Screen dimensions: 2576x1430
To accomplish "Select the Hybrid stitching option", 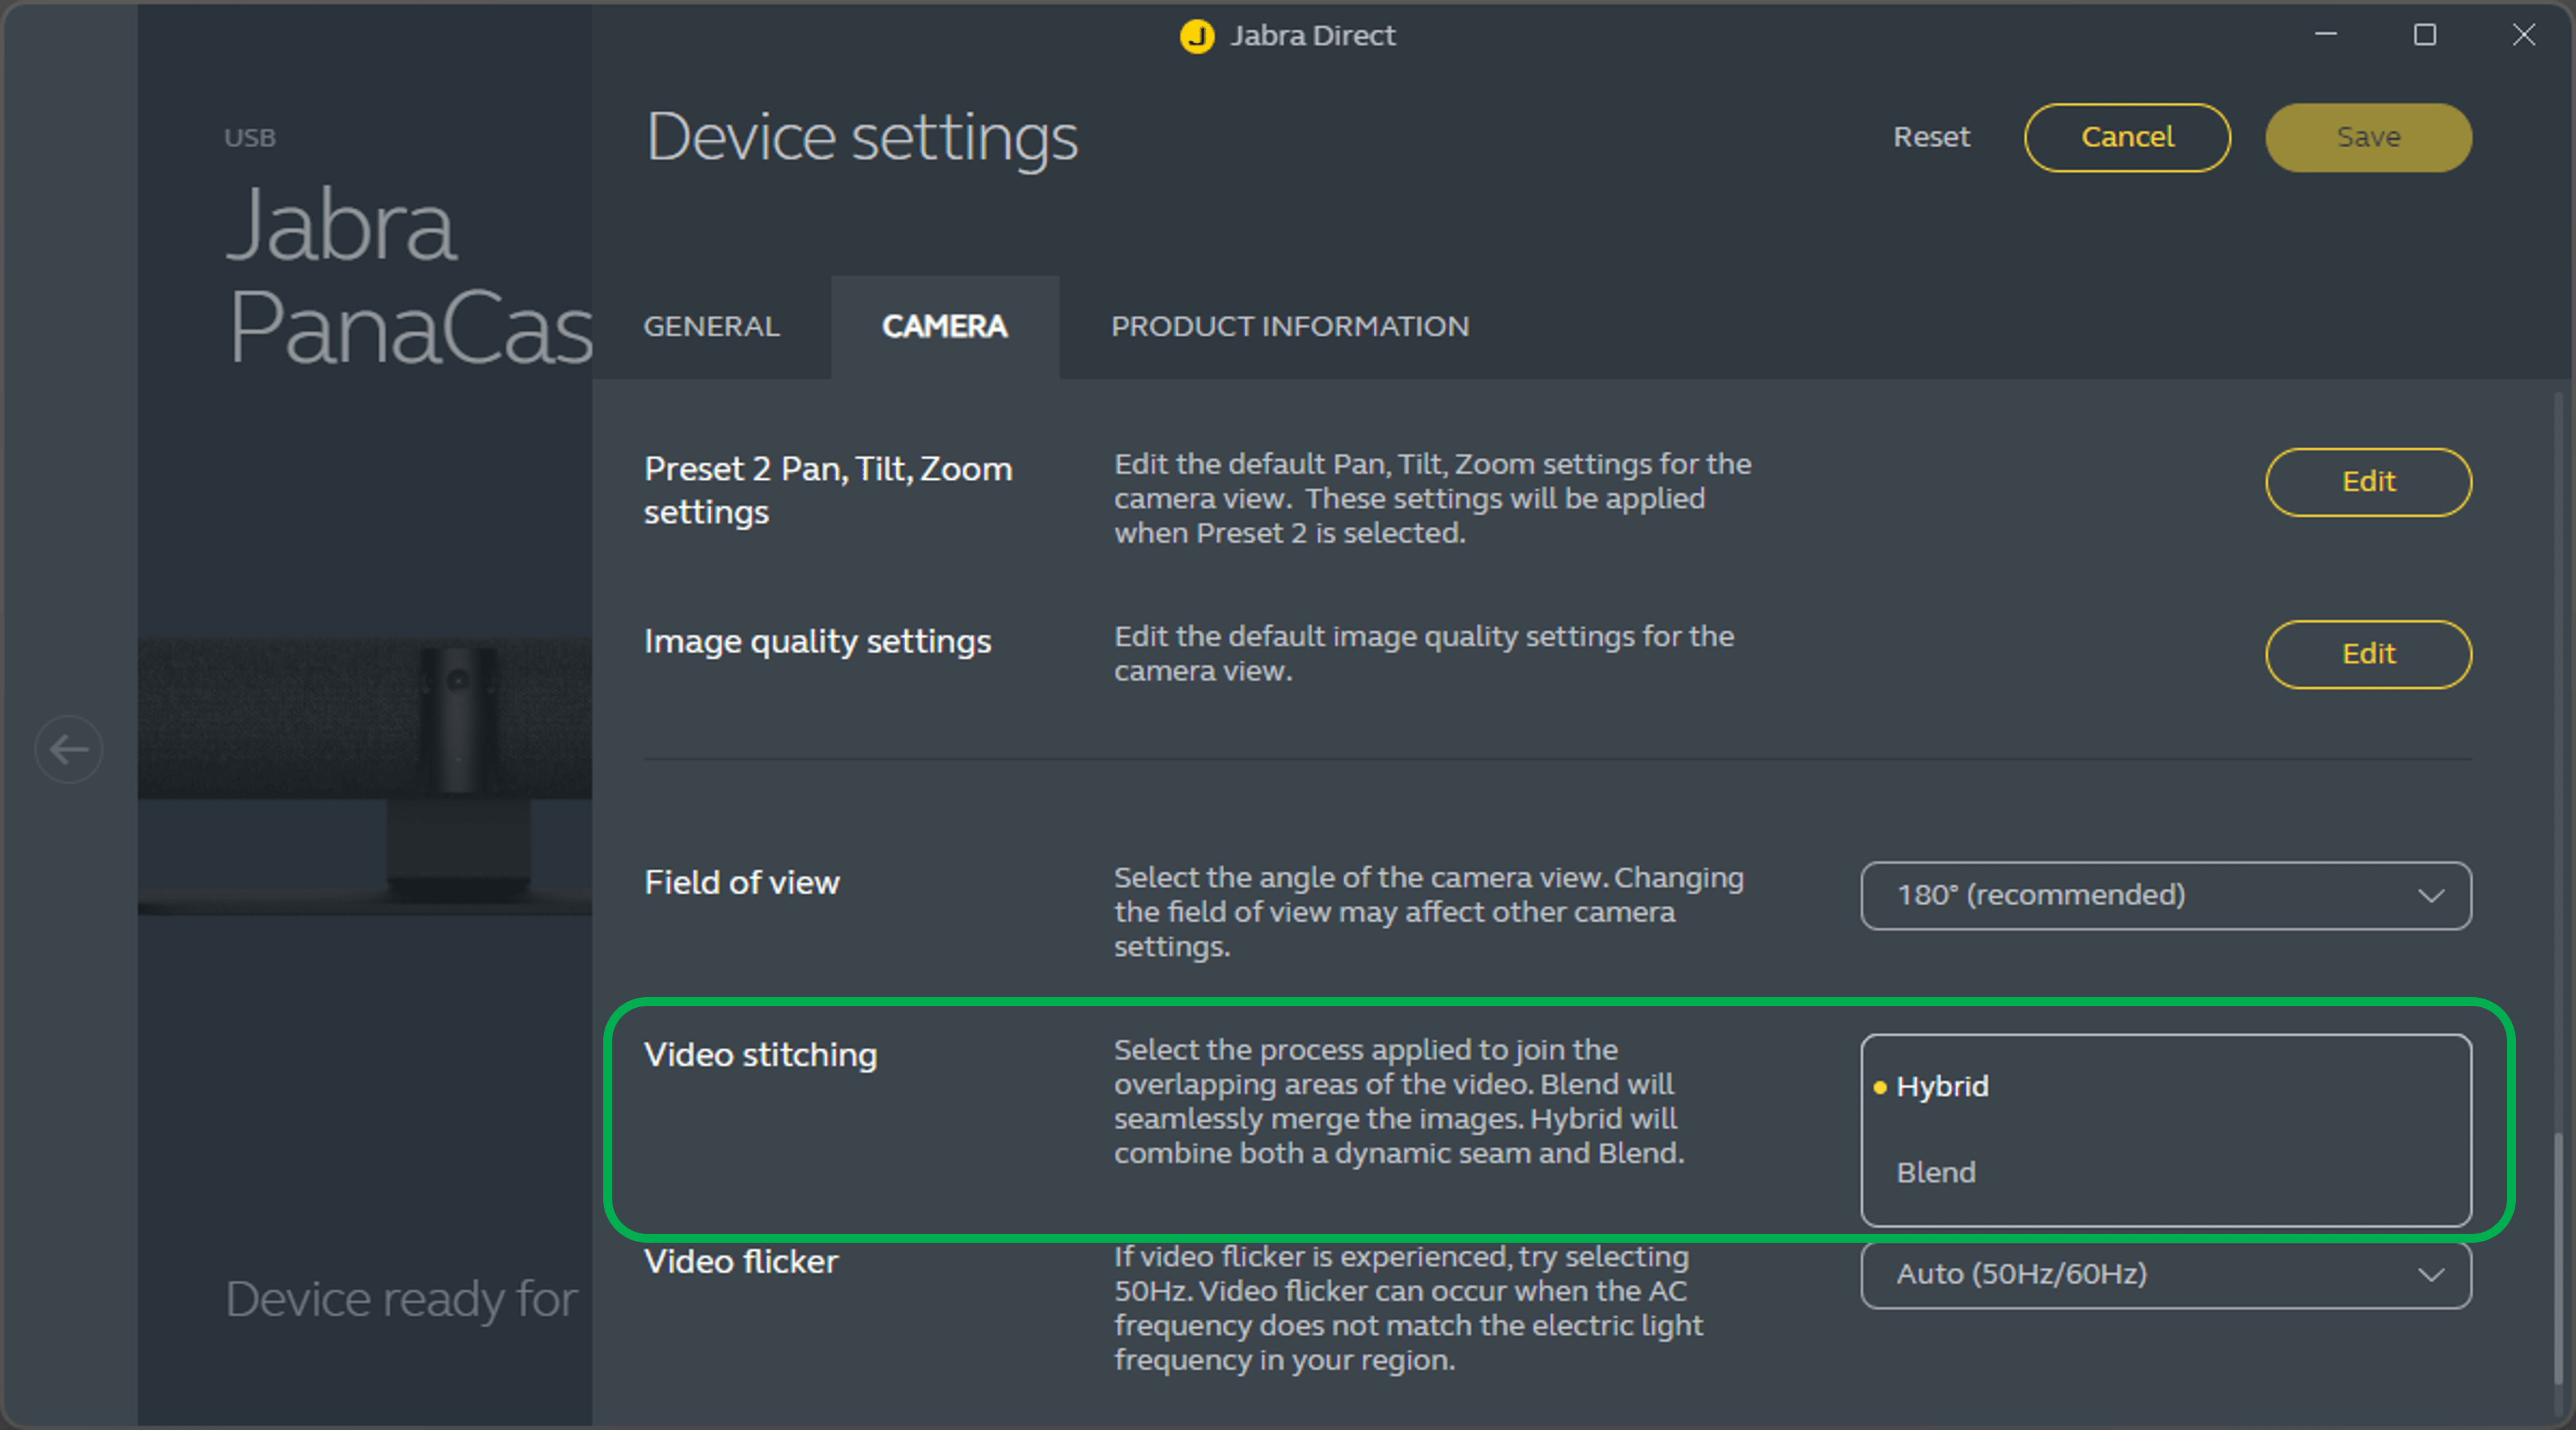I will (x=1942, y=1086).
